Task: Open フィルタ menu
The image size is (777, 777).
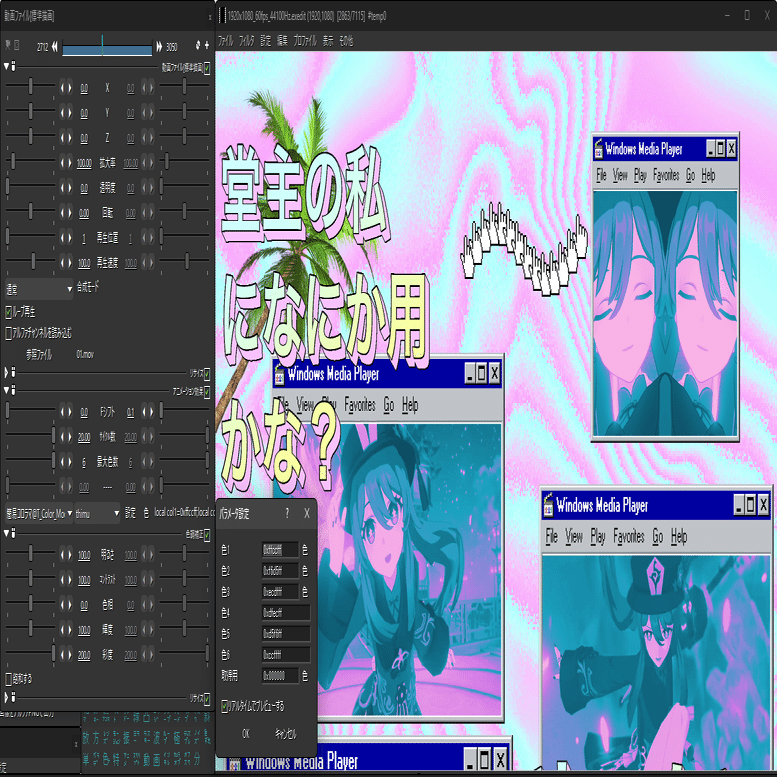Action: point(247,41)
